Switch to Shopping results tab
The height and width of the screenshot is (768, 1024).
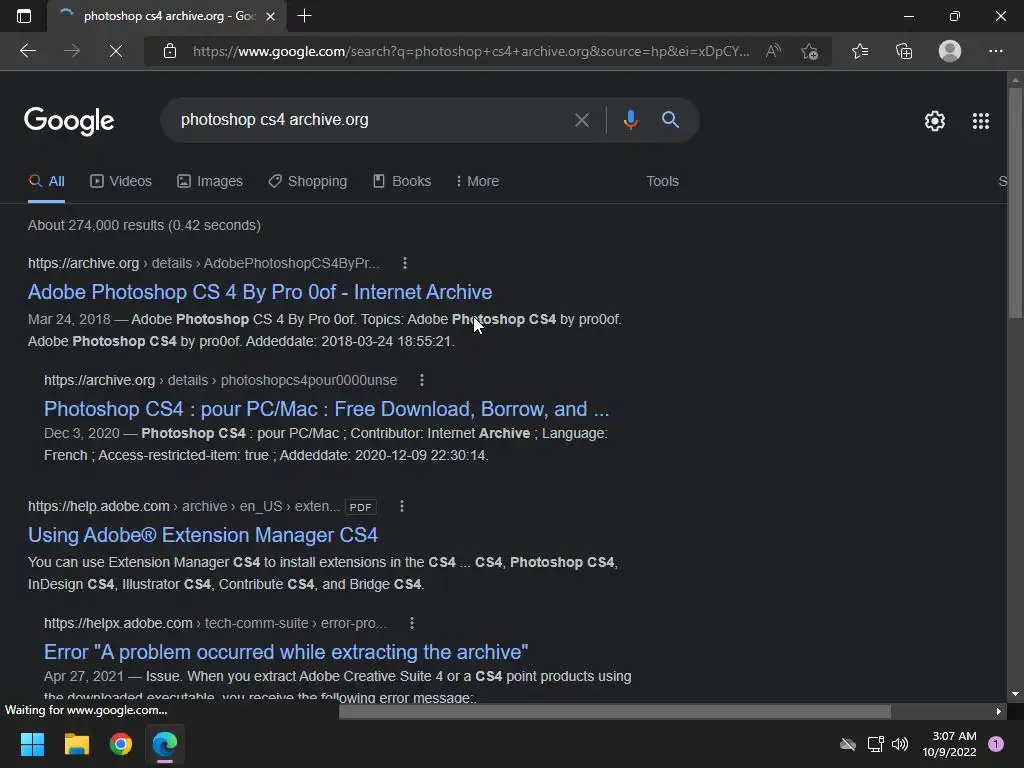coord(308,181)
